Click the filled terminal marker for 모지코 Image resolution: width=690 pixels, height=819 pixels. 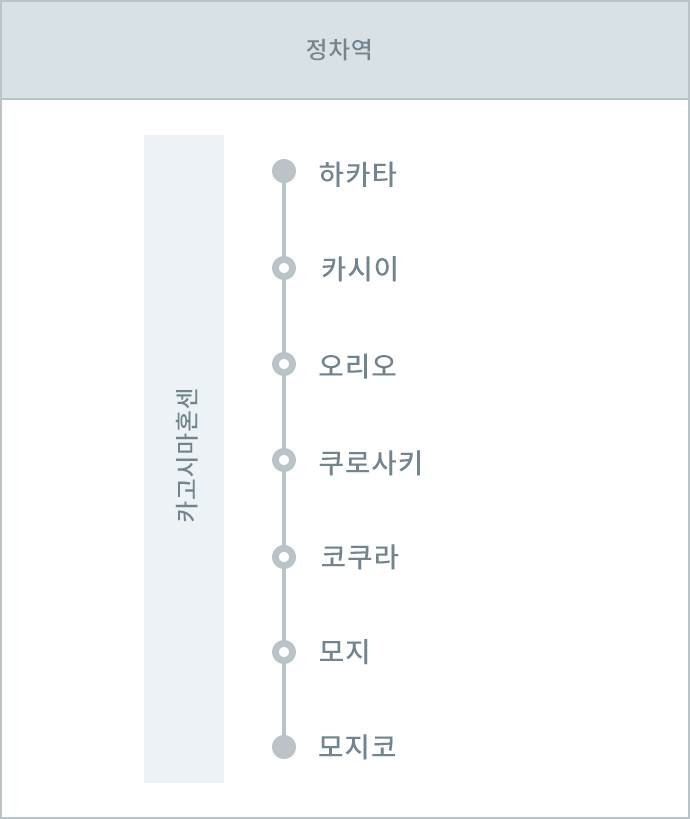pos(284,747)
